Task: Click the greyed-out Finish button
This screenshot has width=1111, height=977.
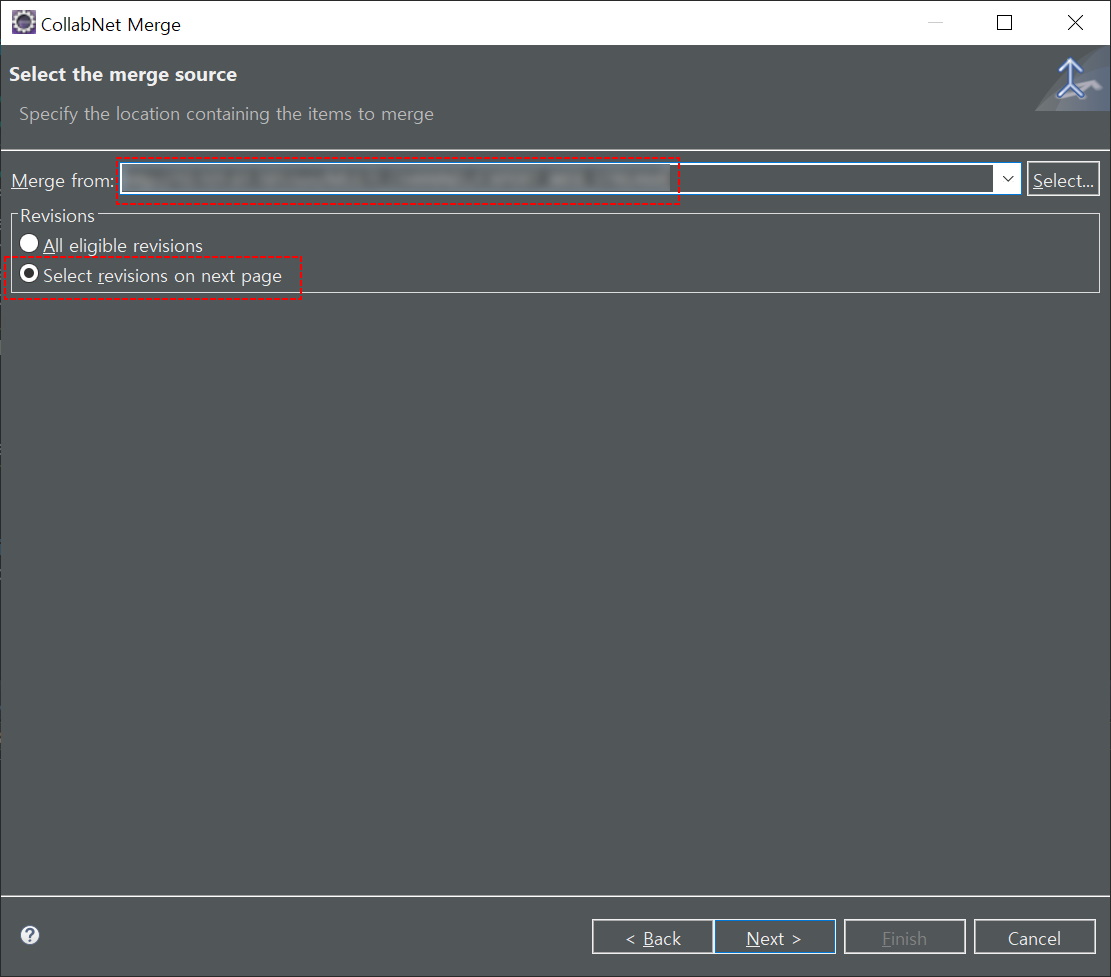Action: [x=904, y=937]
